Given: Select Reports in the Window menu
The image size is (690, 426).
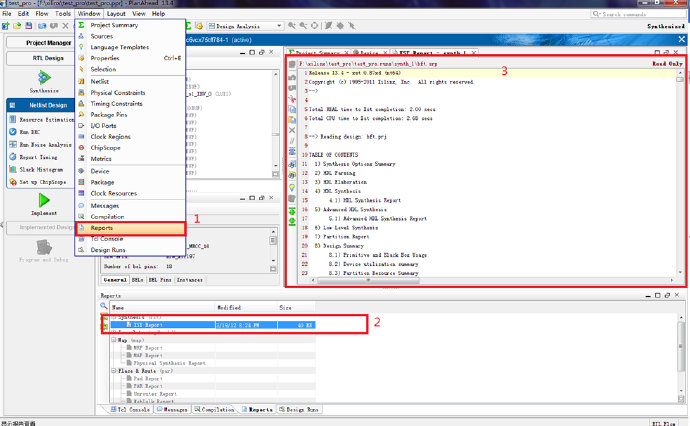Looking at the screenshot, I should (130, 228).
